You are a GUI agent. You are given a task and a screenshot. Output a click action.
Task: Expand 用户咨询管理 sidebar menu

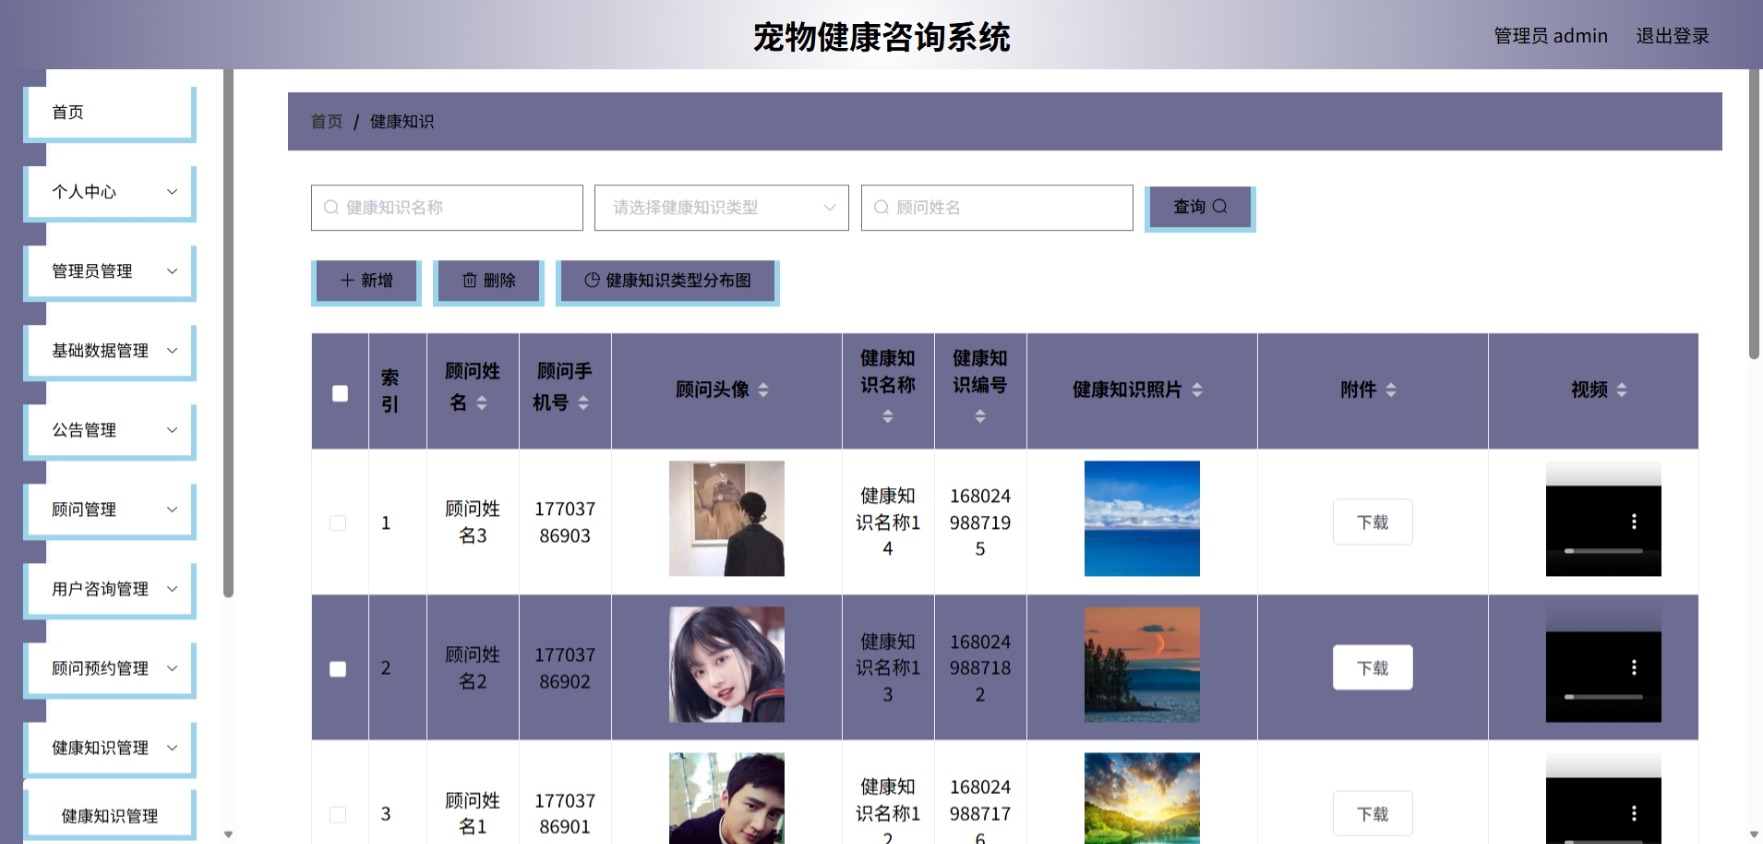[109, 589]
